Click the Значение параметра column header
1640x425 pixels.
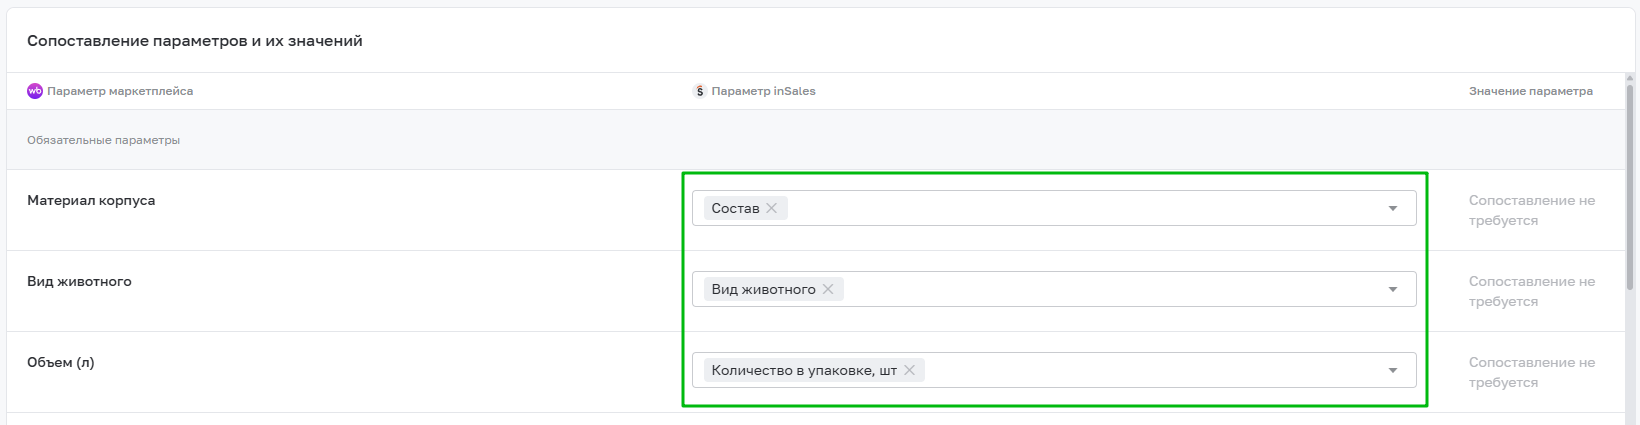1530,91
